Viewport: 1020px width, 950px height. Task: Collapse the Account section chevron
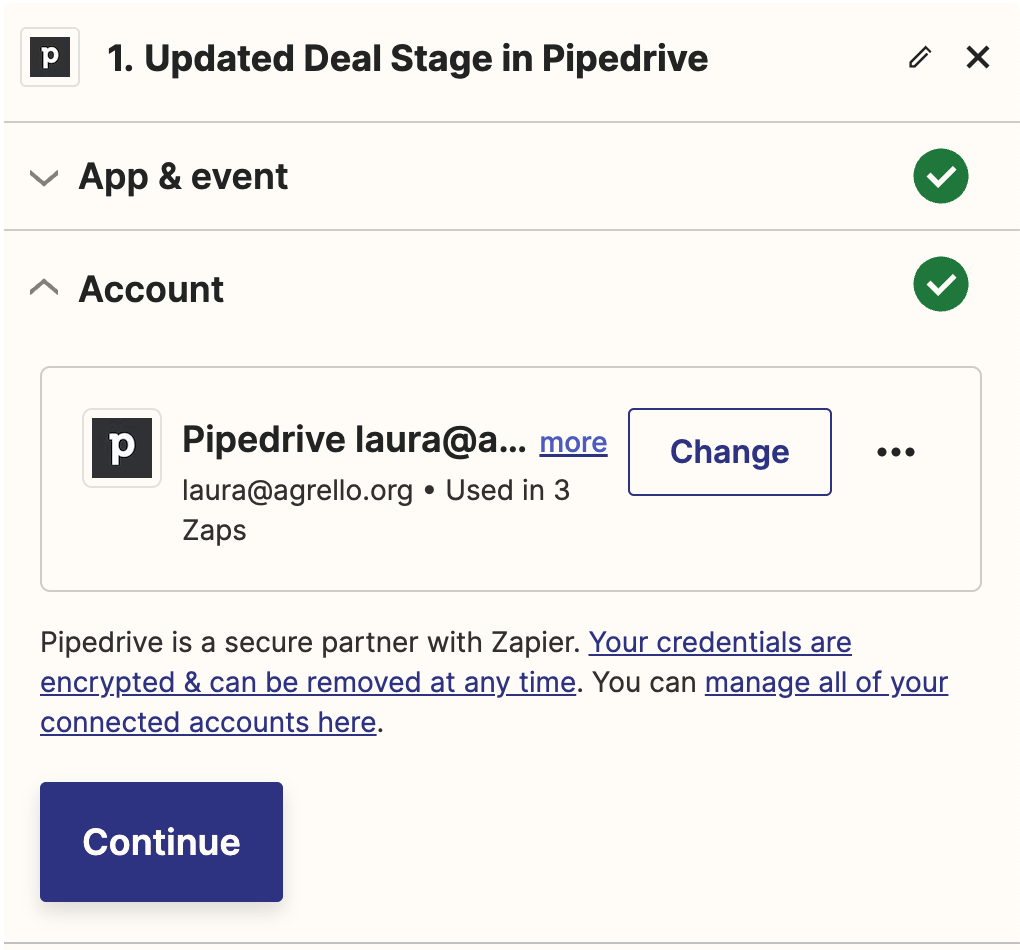coord(44,289)
